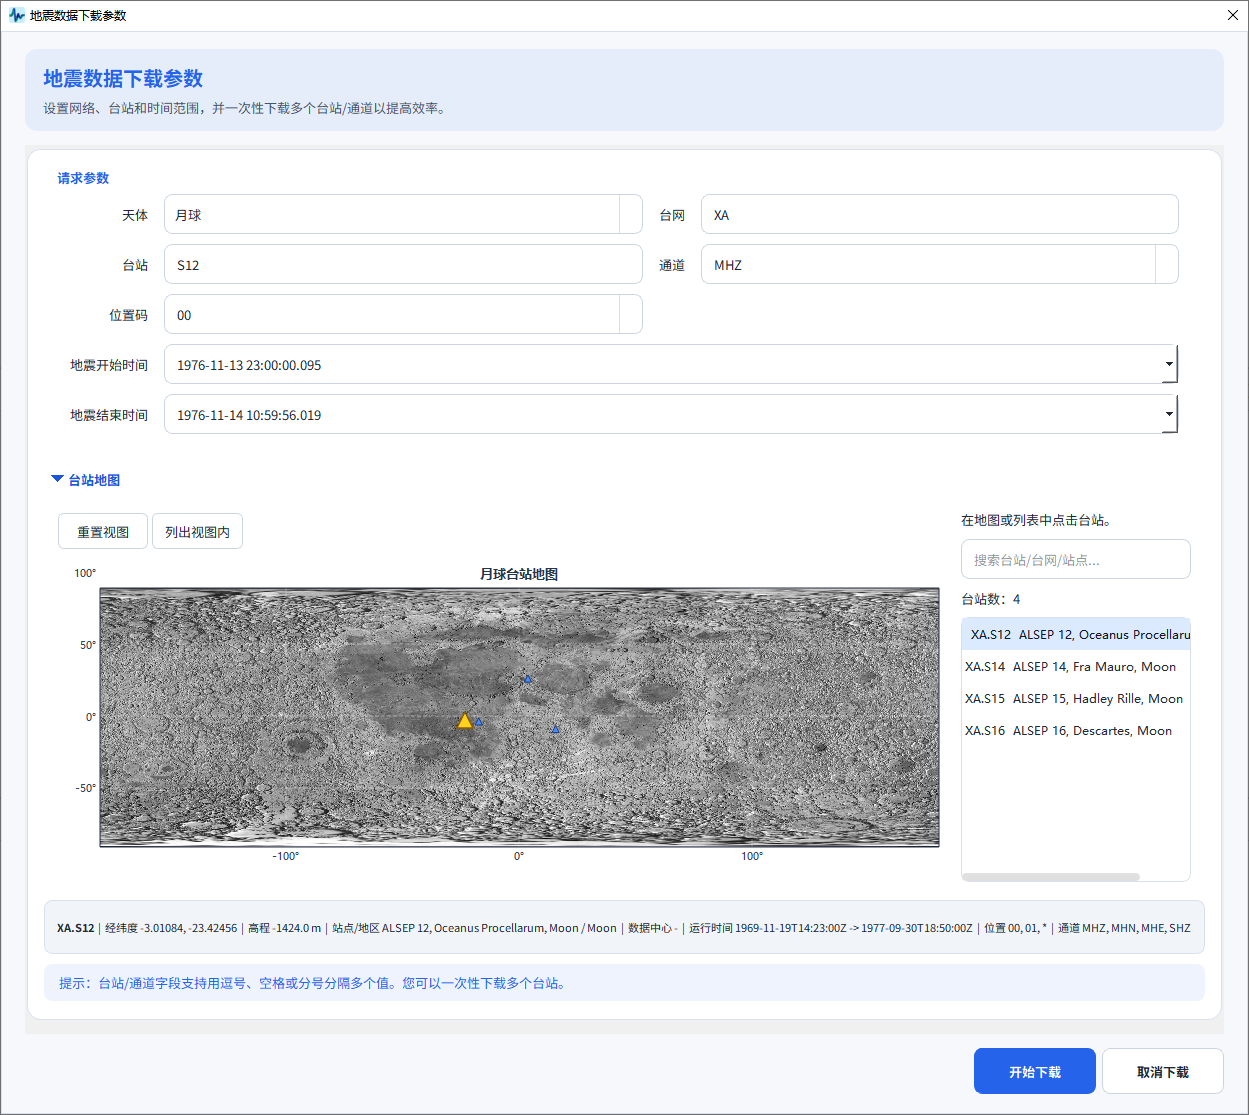Click the blue 地震数据下载参数 banner heading

(x=123, y=79)
